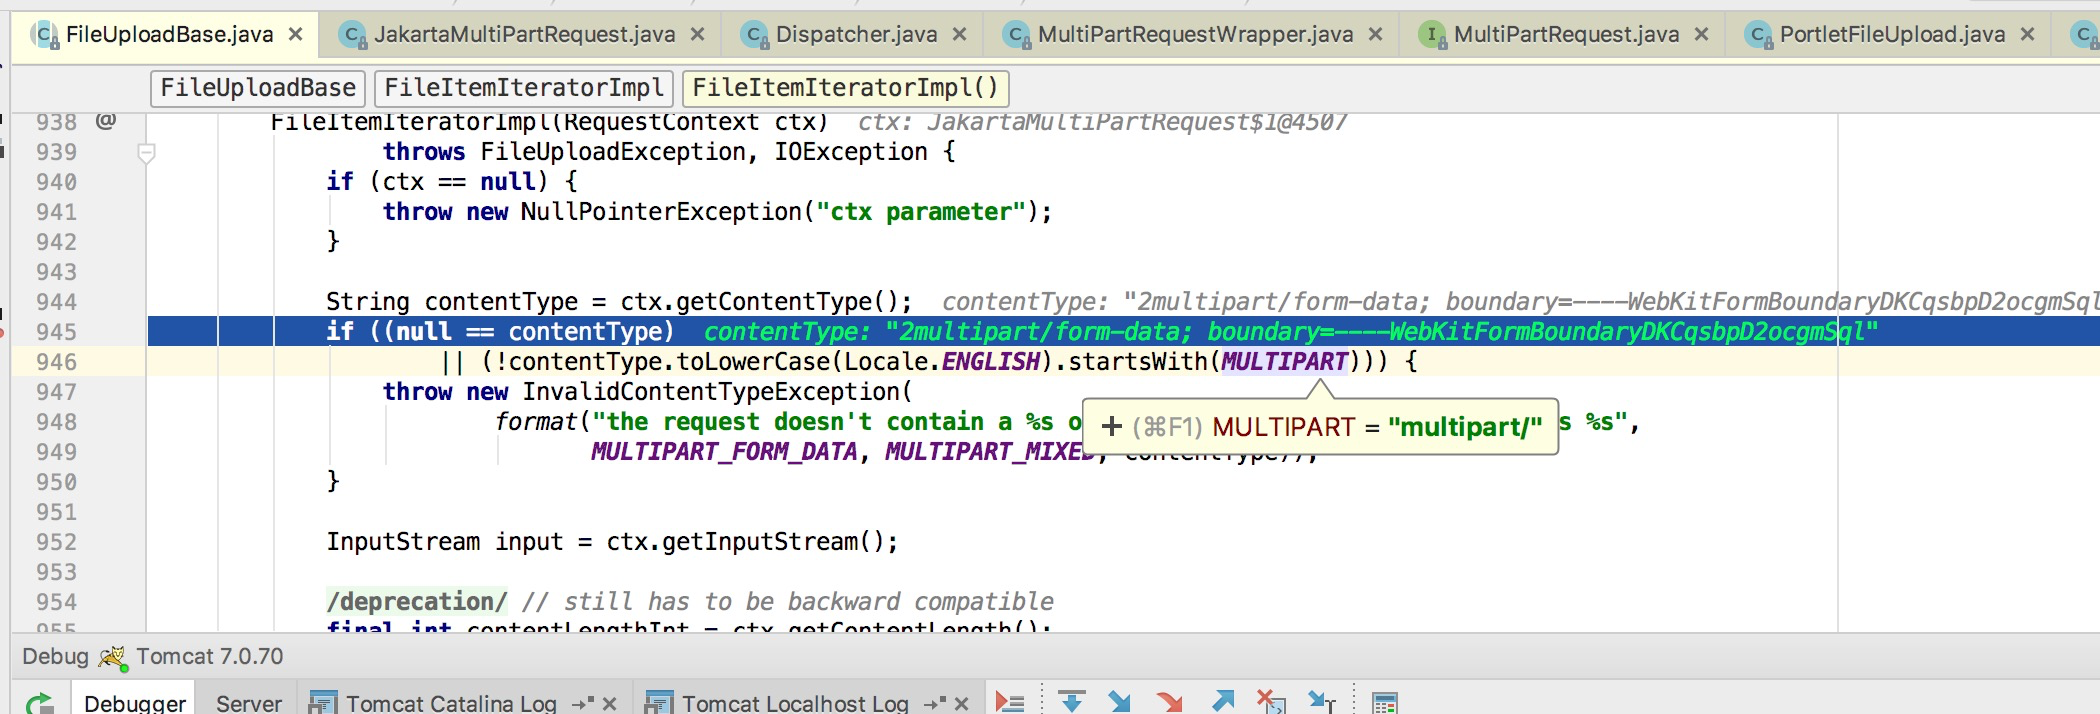The width and height of the screenshot is (2100, 714).
Task: Close the Tomcat Localhost Log tab
Action: point(962,704)
